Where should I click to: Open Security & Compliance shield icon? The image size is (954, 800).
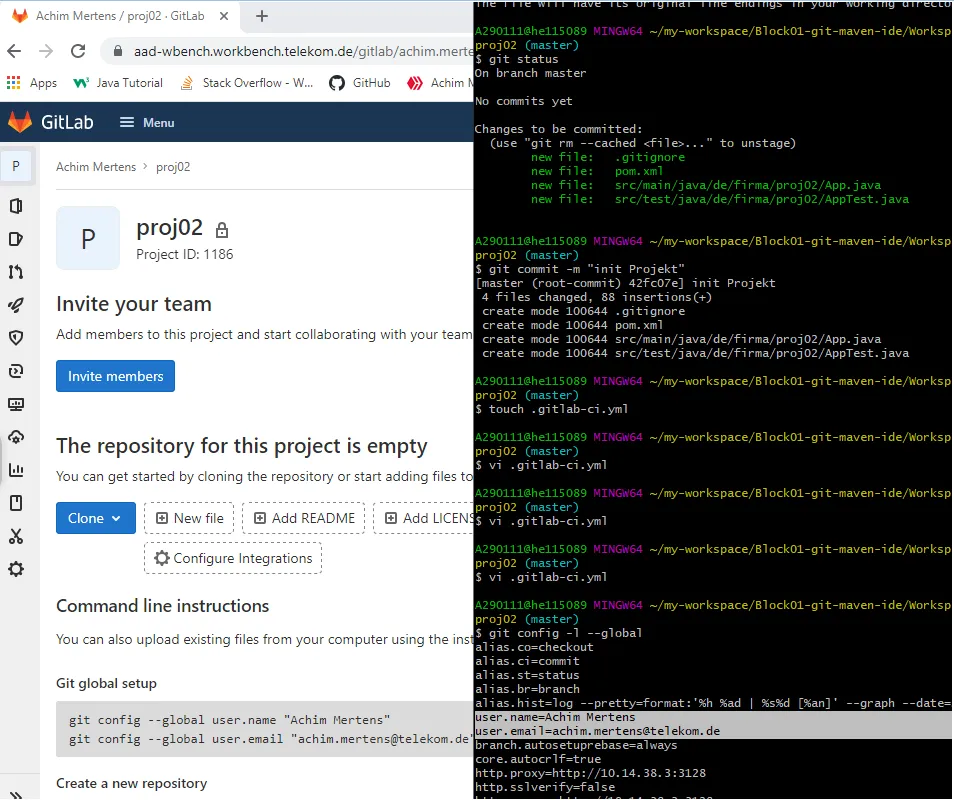coord(16,338)
